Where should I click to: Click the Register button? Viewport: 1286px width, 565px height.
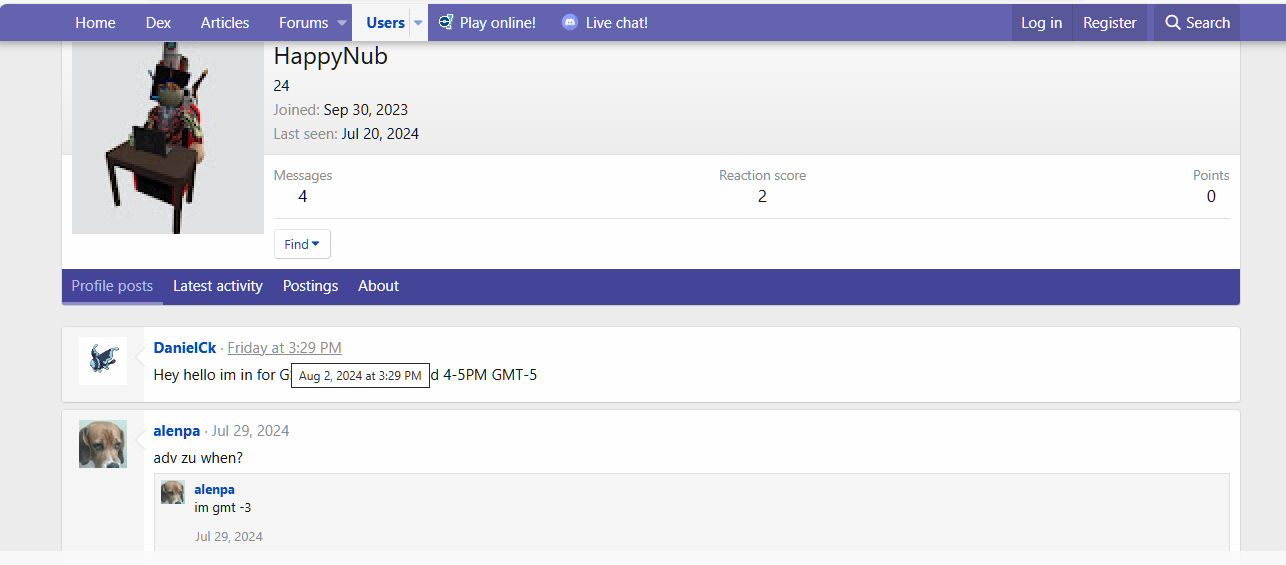[x=1110, y=22]
